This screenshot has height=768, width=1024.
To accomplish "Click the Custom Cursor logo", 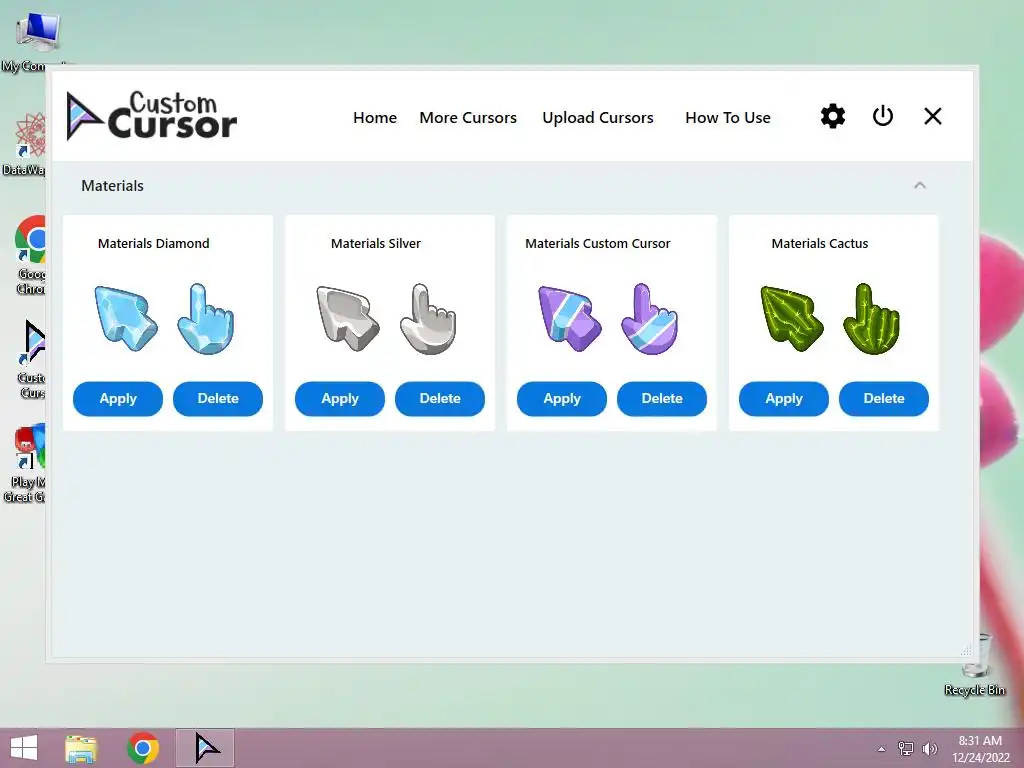I will tap(152, 116).
